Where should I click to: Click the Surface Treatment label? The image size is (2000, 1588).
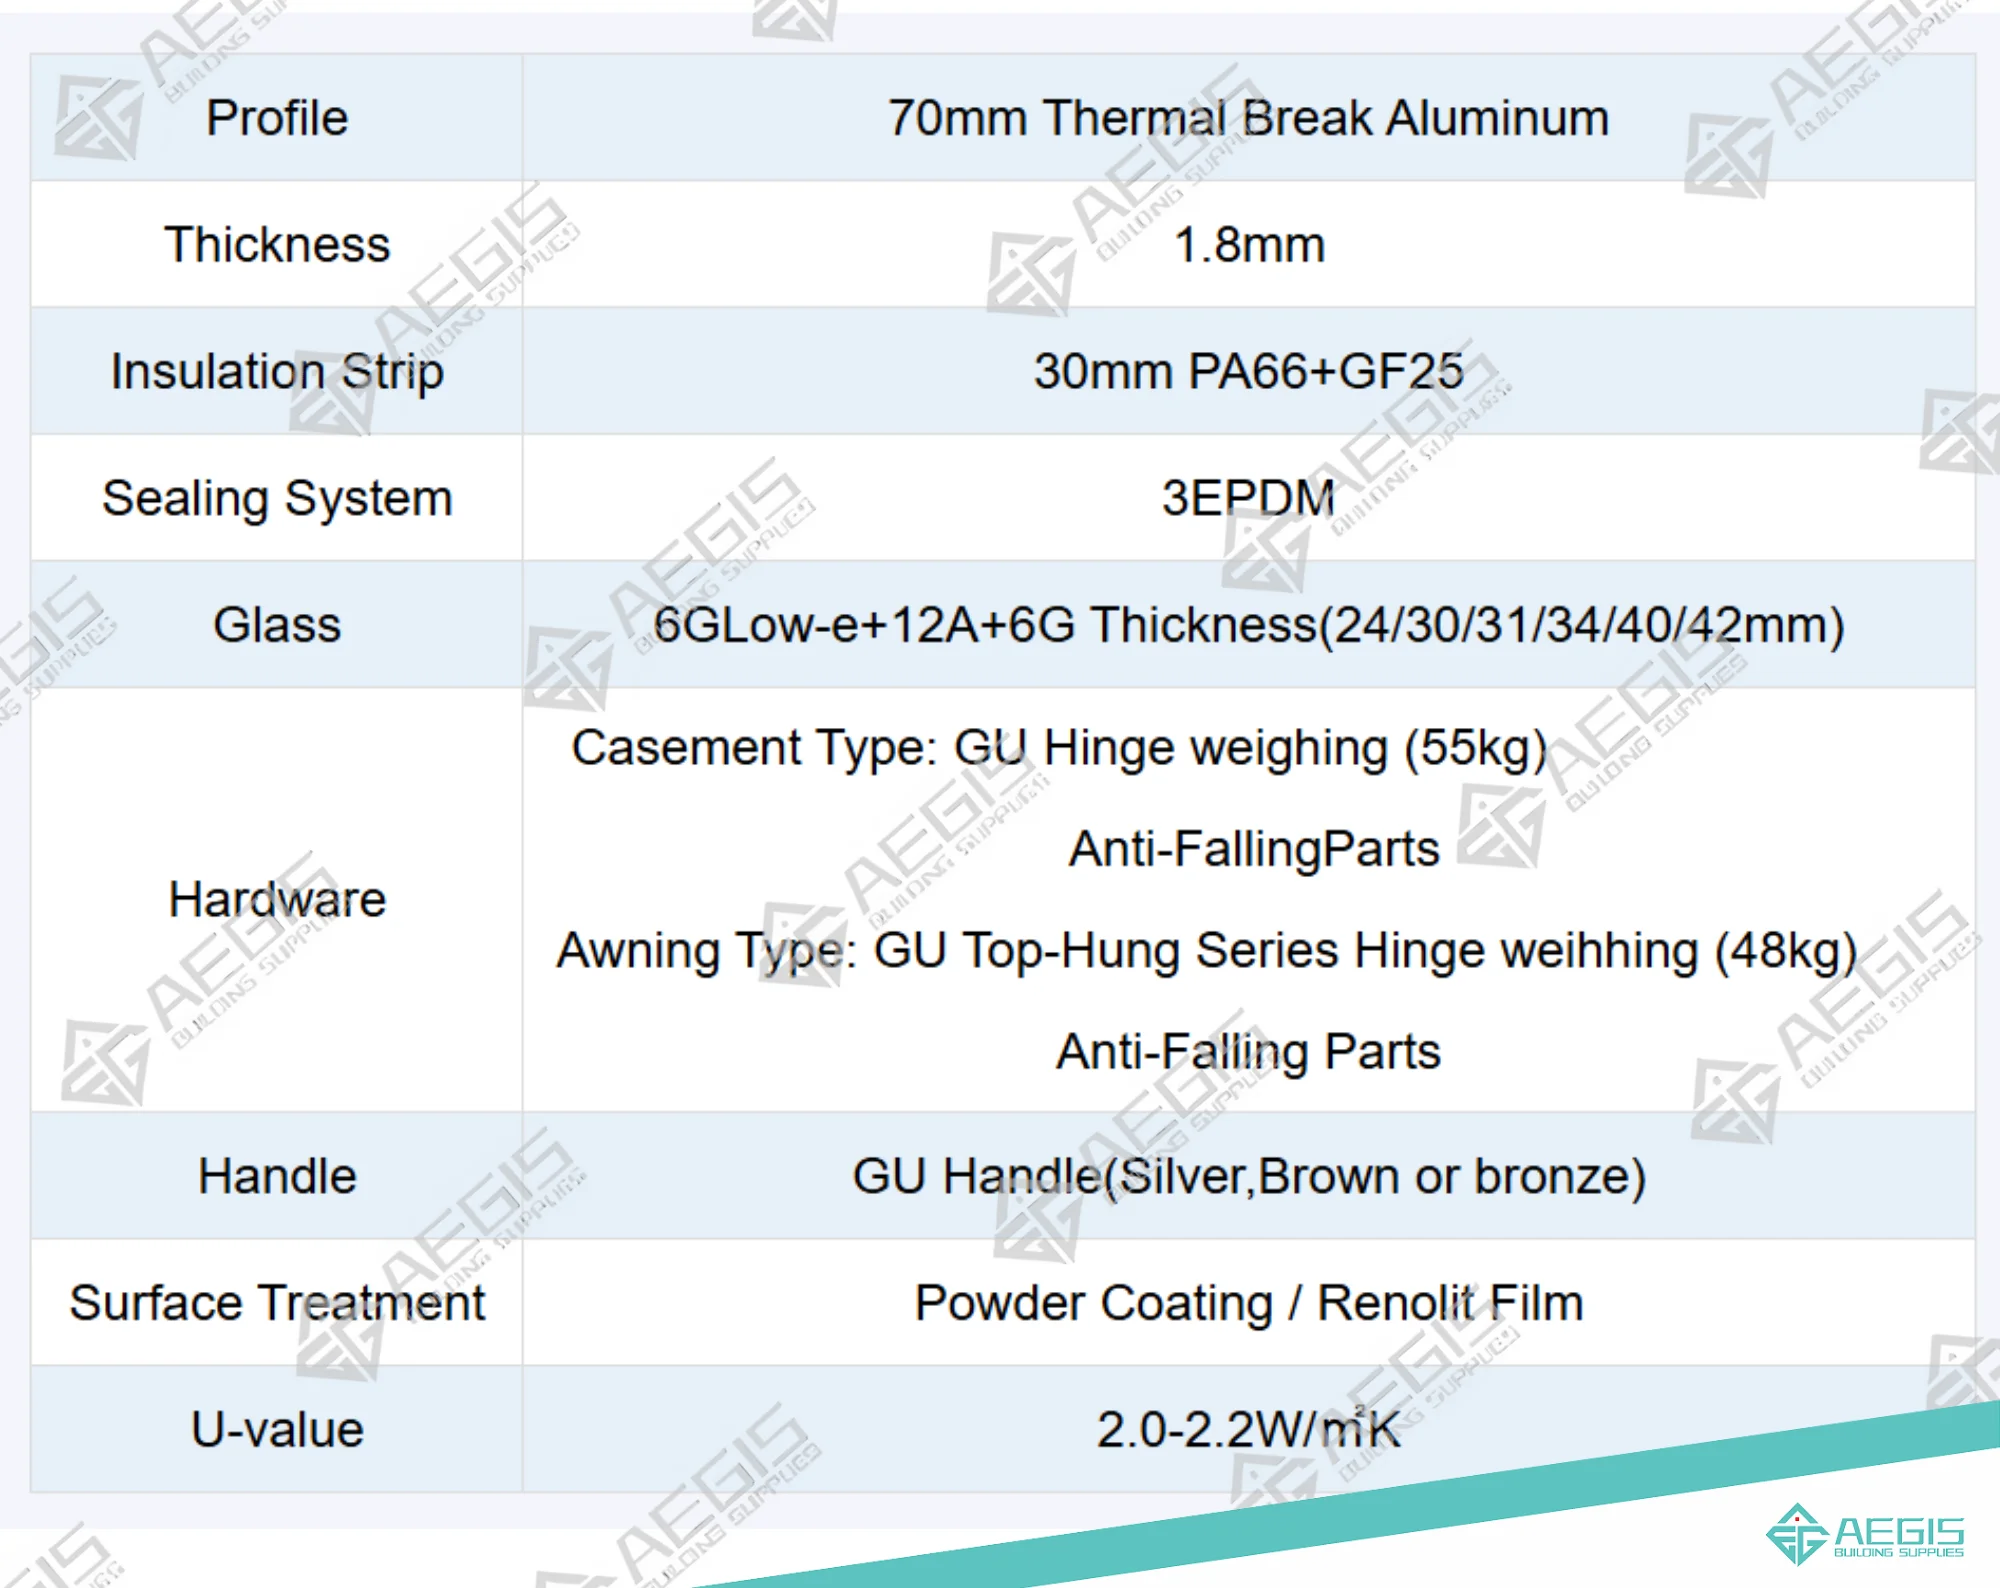[277, 1303]
